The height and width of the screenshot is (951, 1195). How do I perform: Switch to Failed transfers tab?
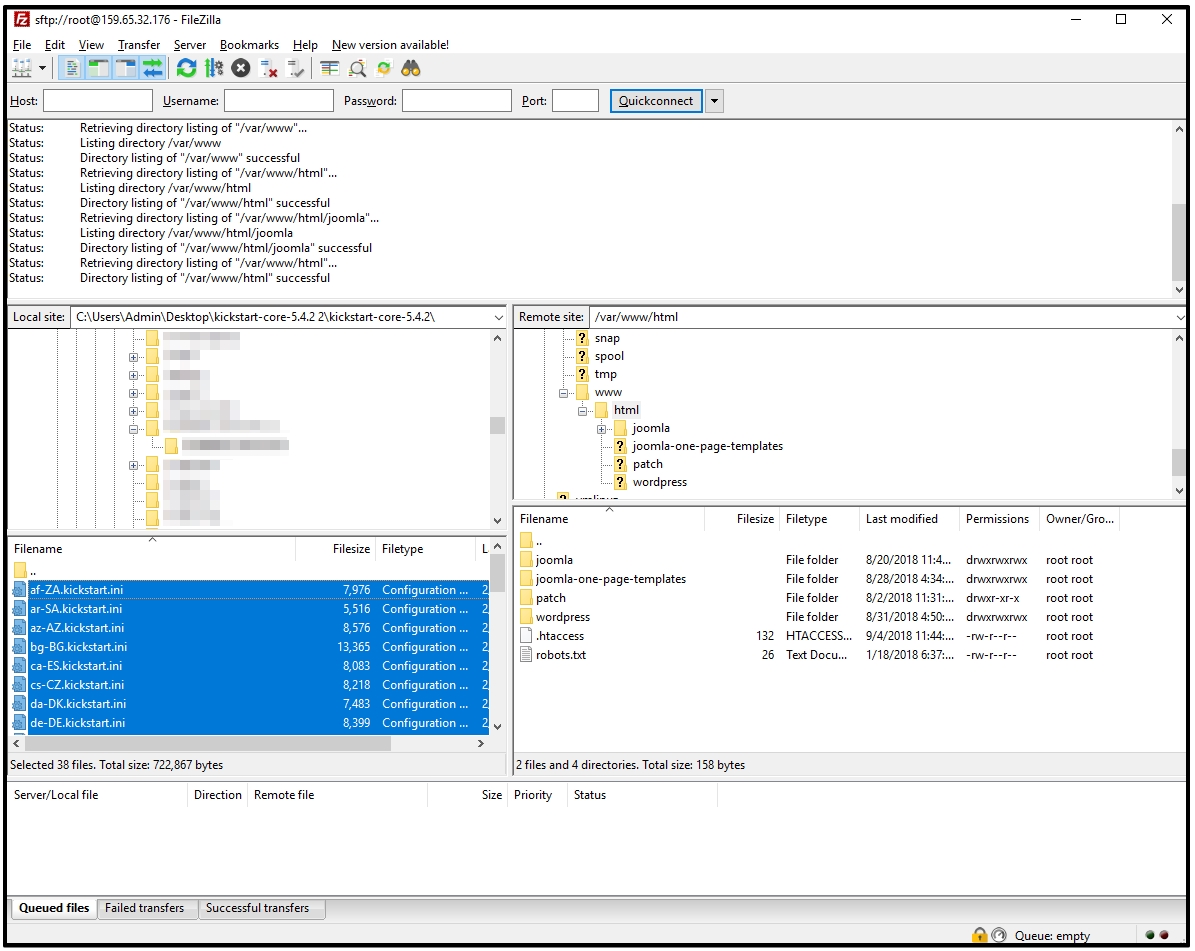(x=145, y=908)
